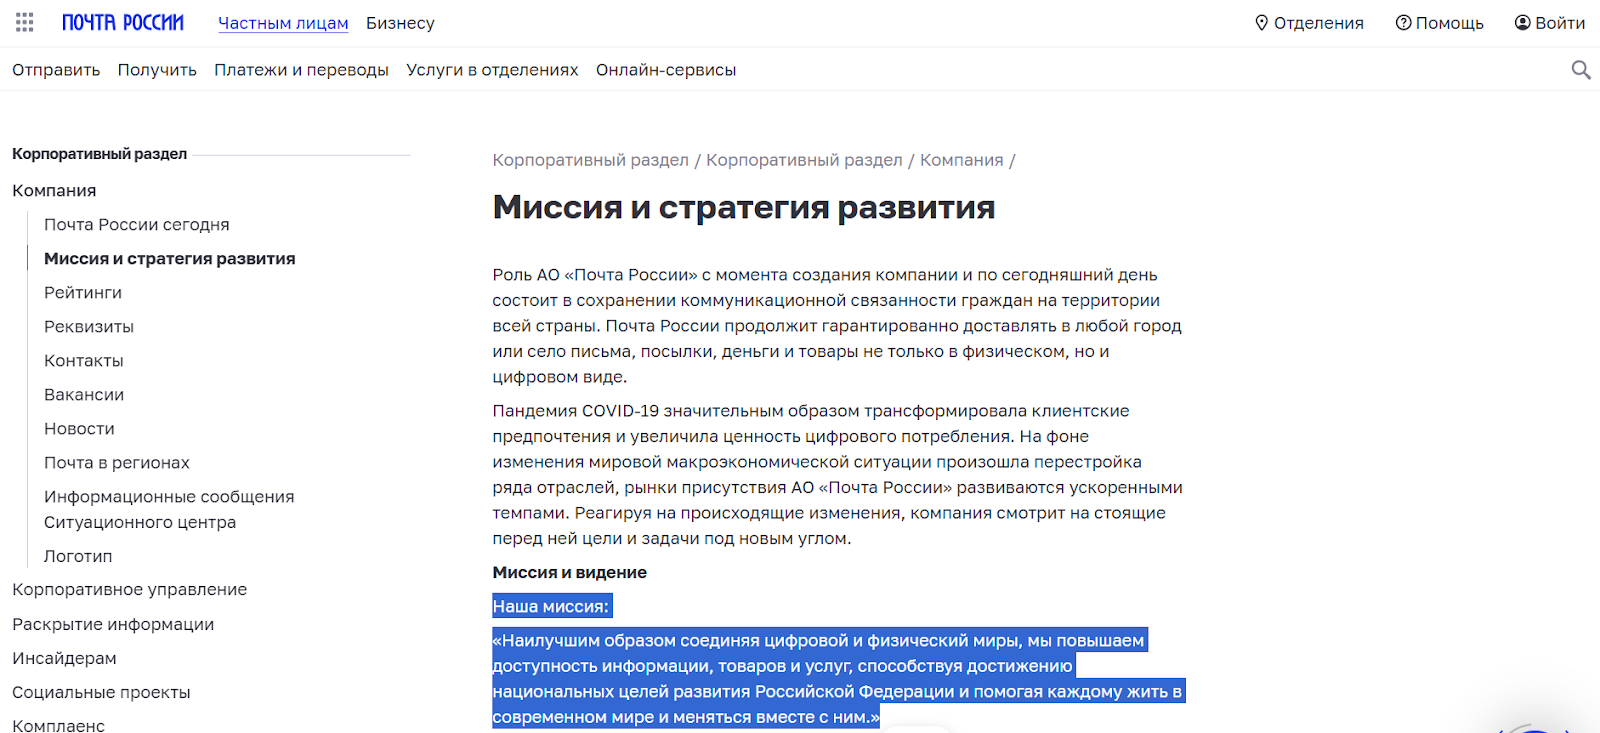This screenshot has height=733, width=1600.
Task: Expand the Корпоративное управление section
Action: click(129, 590)
